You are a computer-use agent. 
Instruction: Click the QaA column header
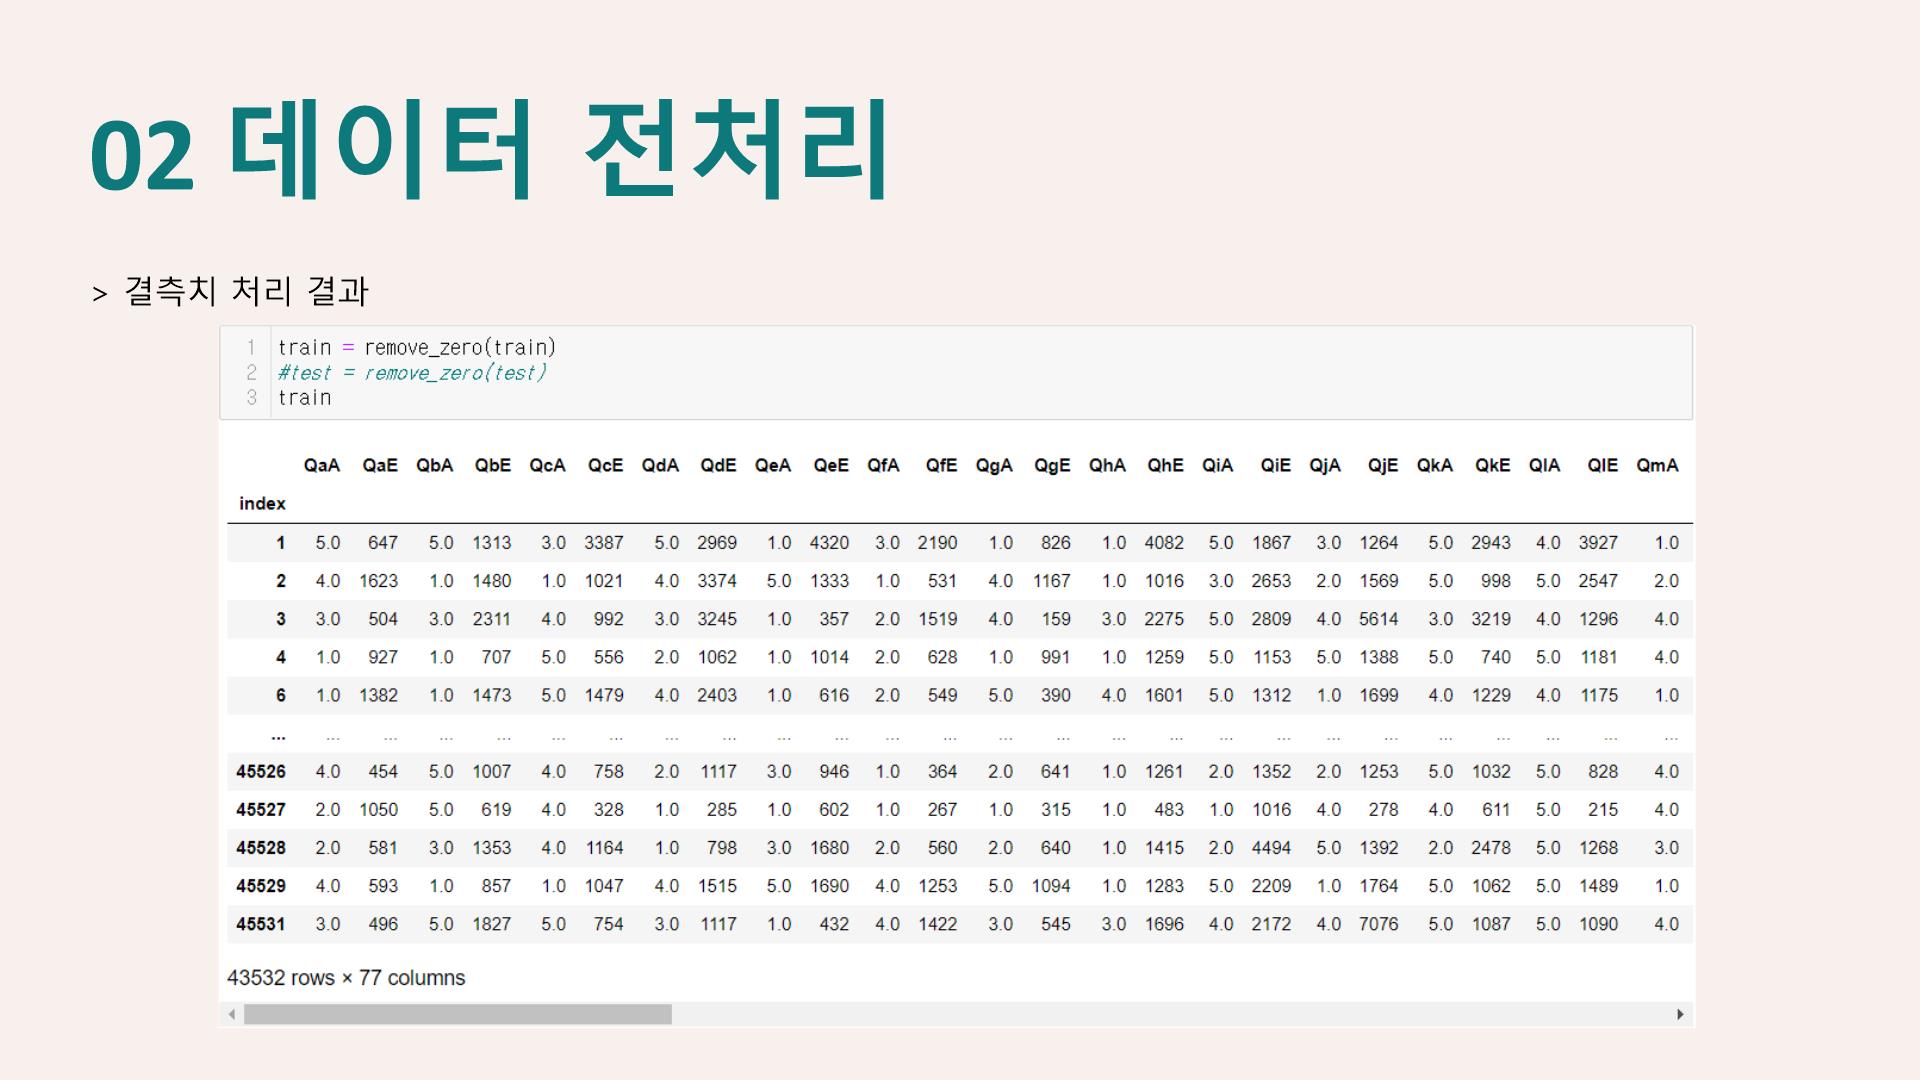coord(322,465)
